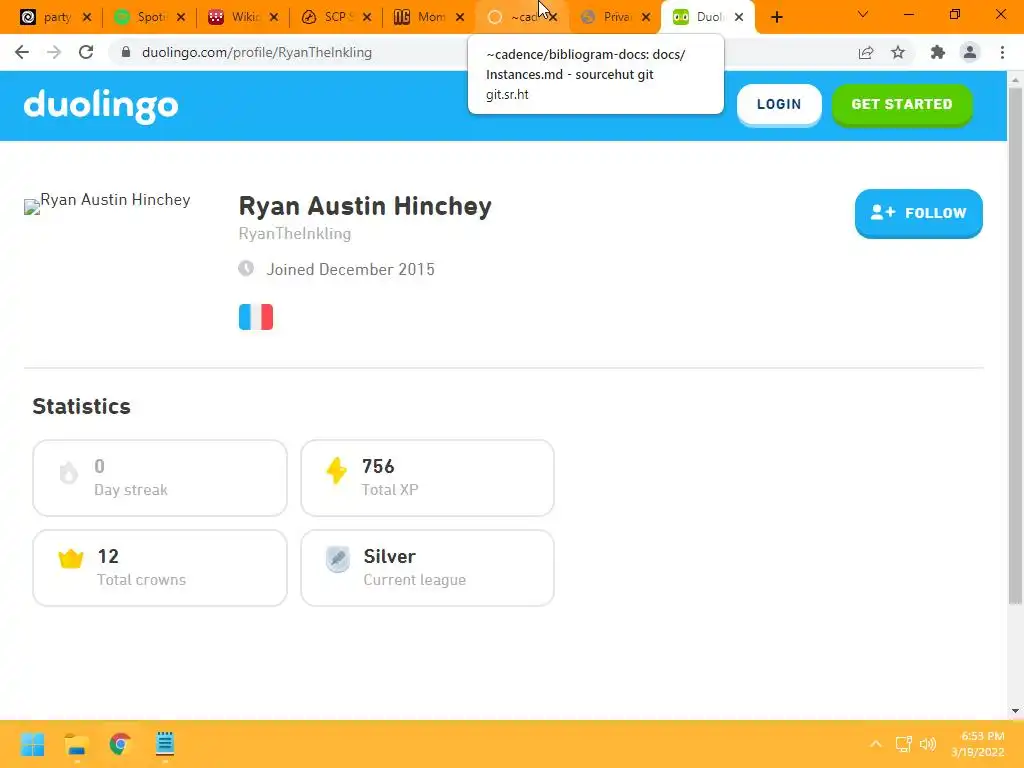
Task: Show hidden system tray icons
Action: click(x=876, y=744)
